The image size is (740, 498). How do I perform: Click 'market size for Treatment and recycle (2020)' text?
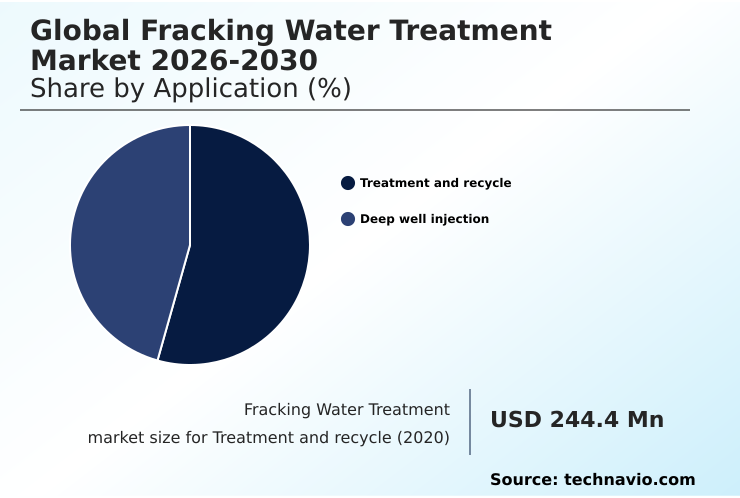pos(268,437)
